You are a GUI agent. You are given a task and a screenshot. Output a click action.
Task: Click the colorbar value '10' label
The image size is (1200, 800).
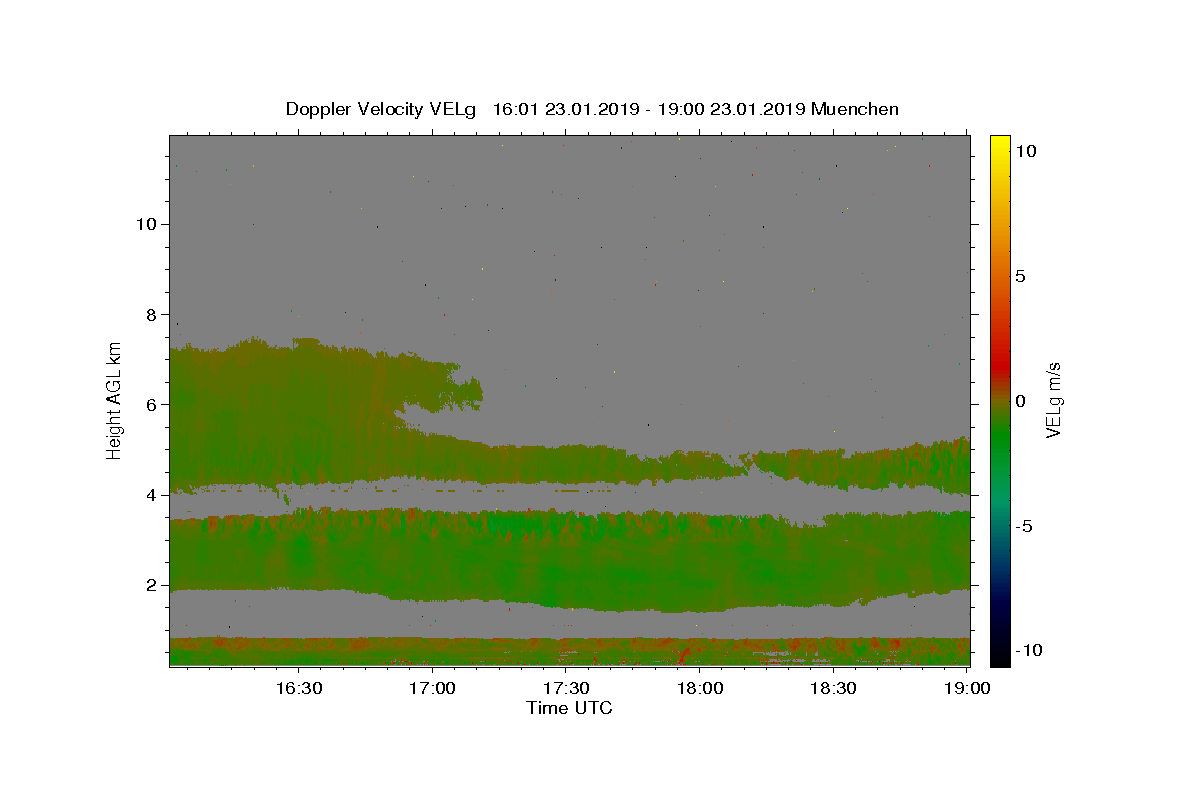tap(1025, 151)
